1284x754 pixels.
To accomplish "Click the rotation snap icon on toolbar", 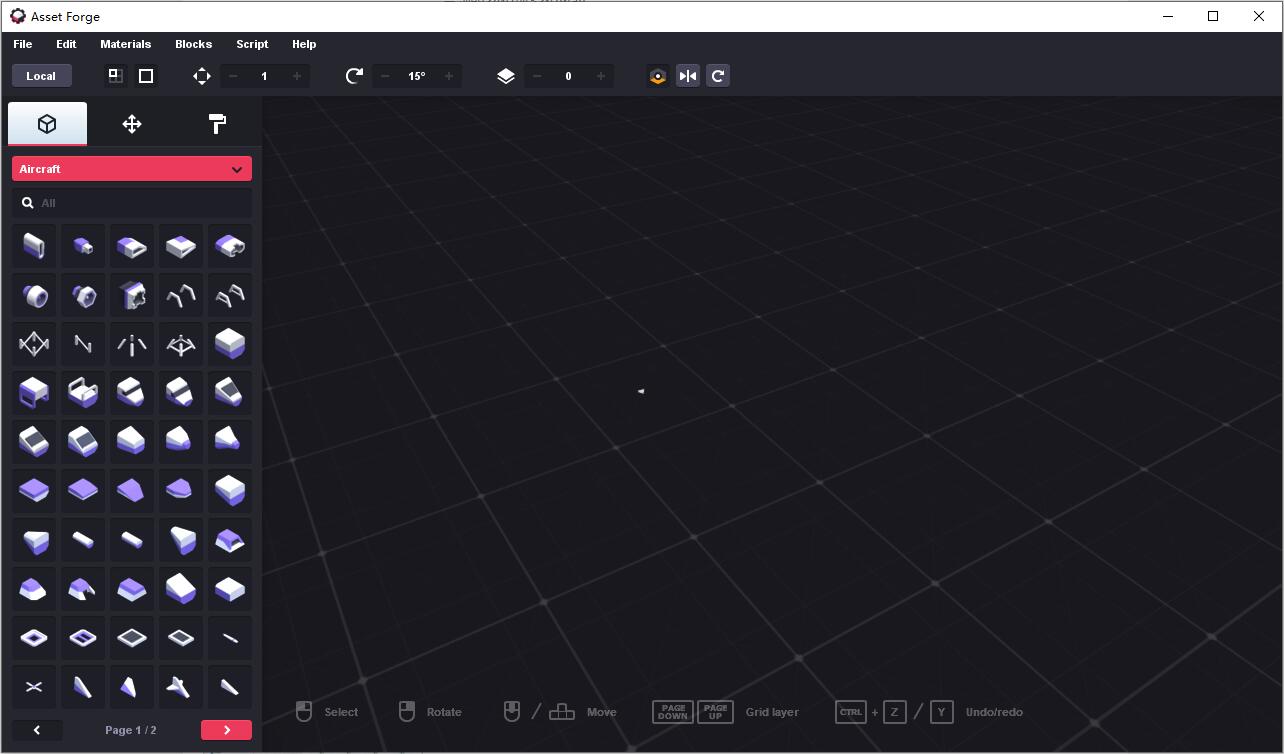I will click(x=354, y=75).
